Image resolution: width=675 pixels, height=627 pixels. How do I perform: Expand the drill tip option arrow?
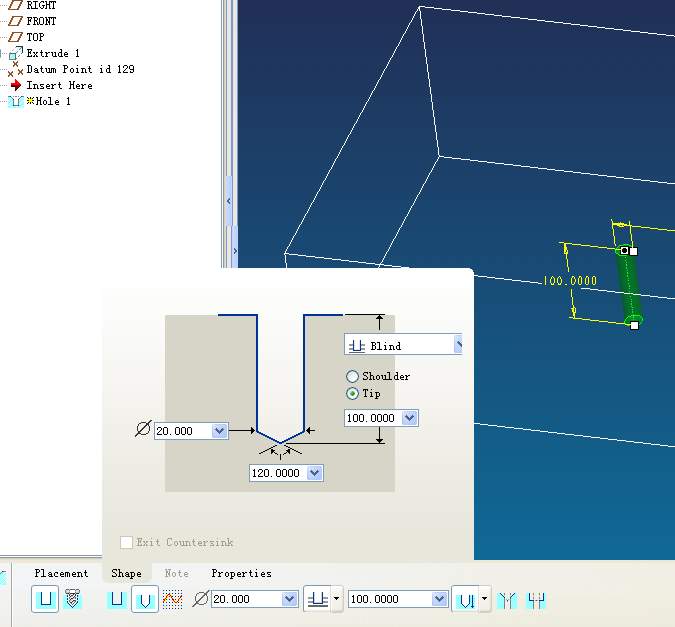coord(485,599)
